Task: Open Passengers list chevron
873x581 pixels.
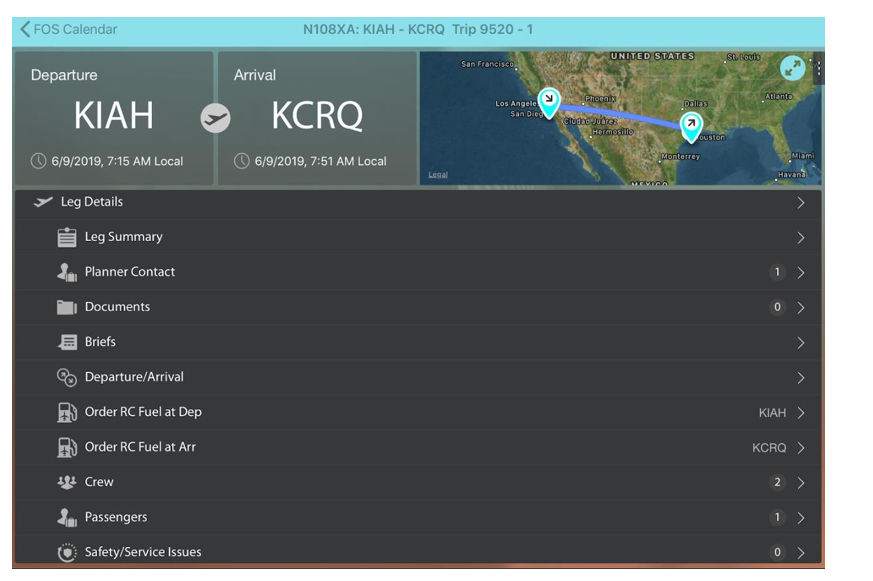Action: coord(800,518)
